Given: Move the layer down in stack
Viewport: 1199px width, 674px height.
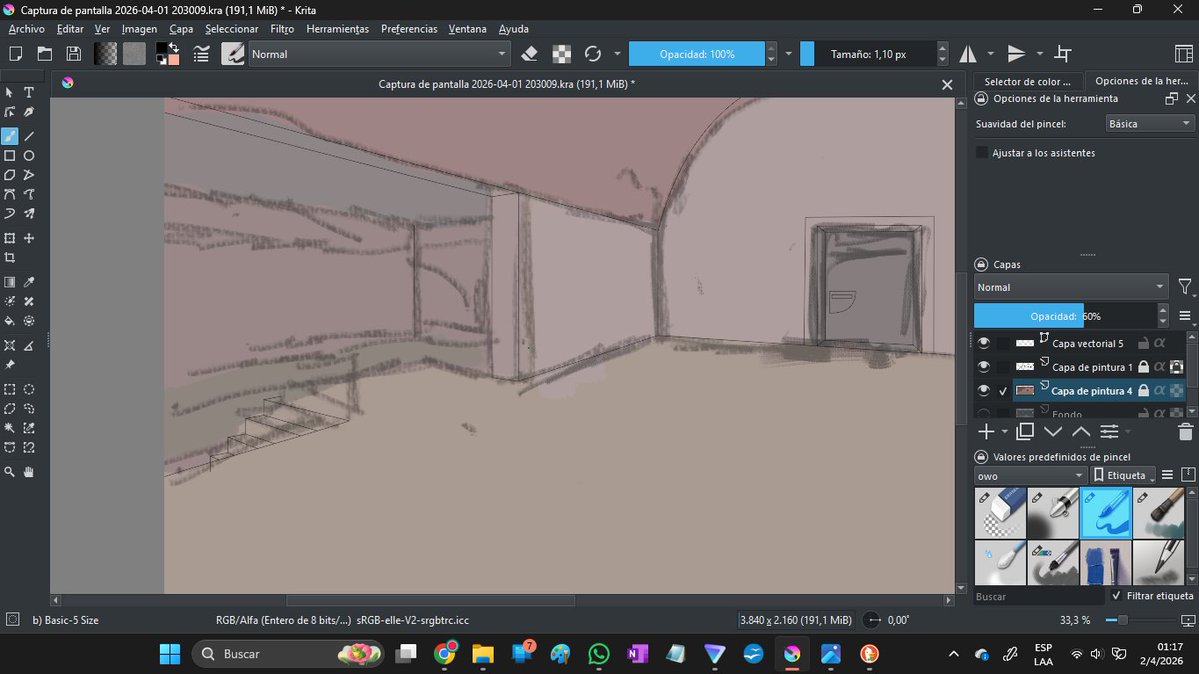Looking at the screenshot, I should [x=1053, y=431].
